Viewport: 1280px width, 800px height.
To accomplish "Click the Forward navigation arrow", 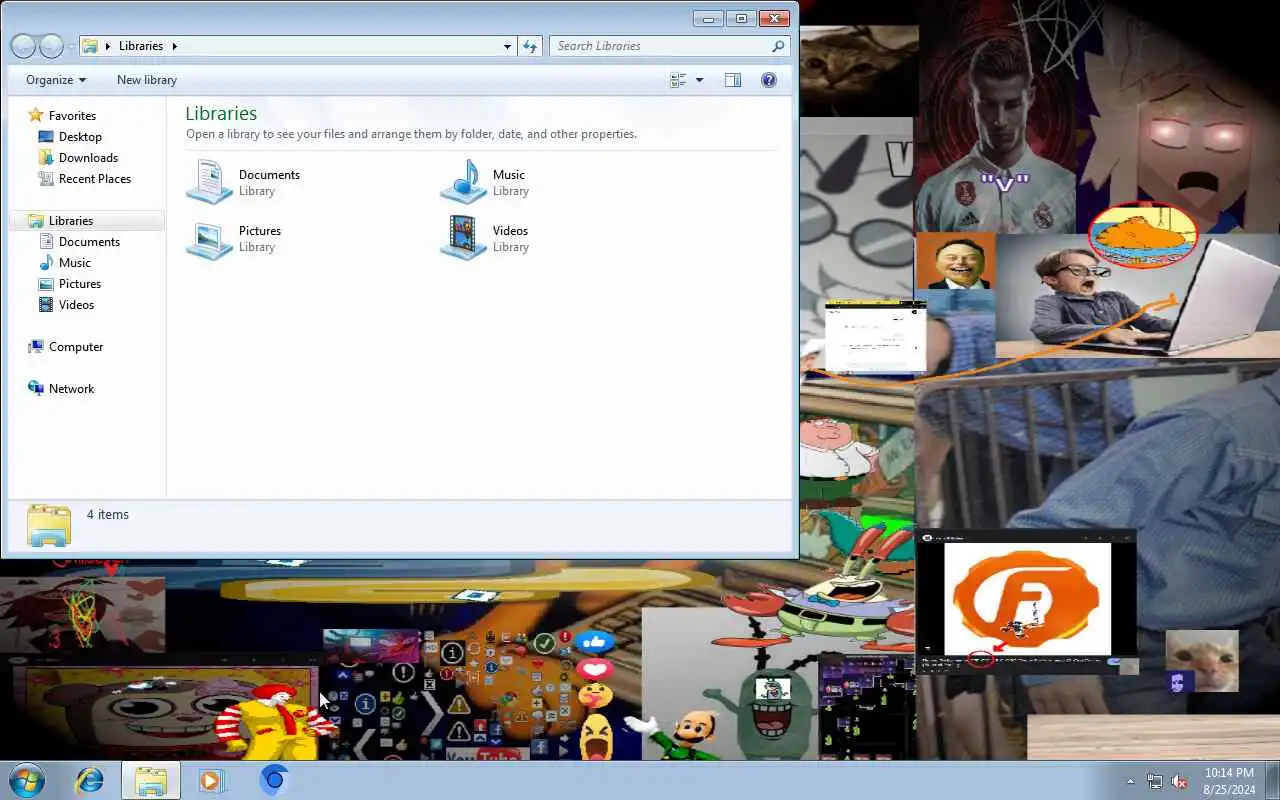I will (x=51, y=46).
